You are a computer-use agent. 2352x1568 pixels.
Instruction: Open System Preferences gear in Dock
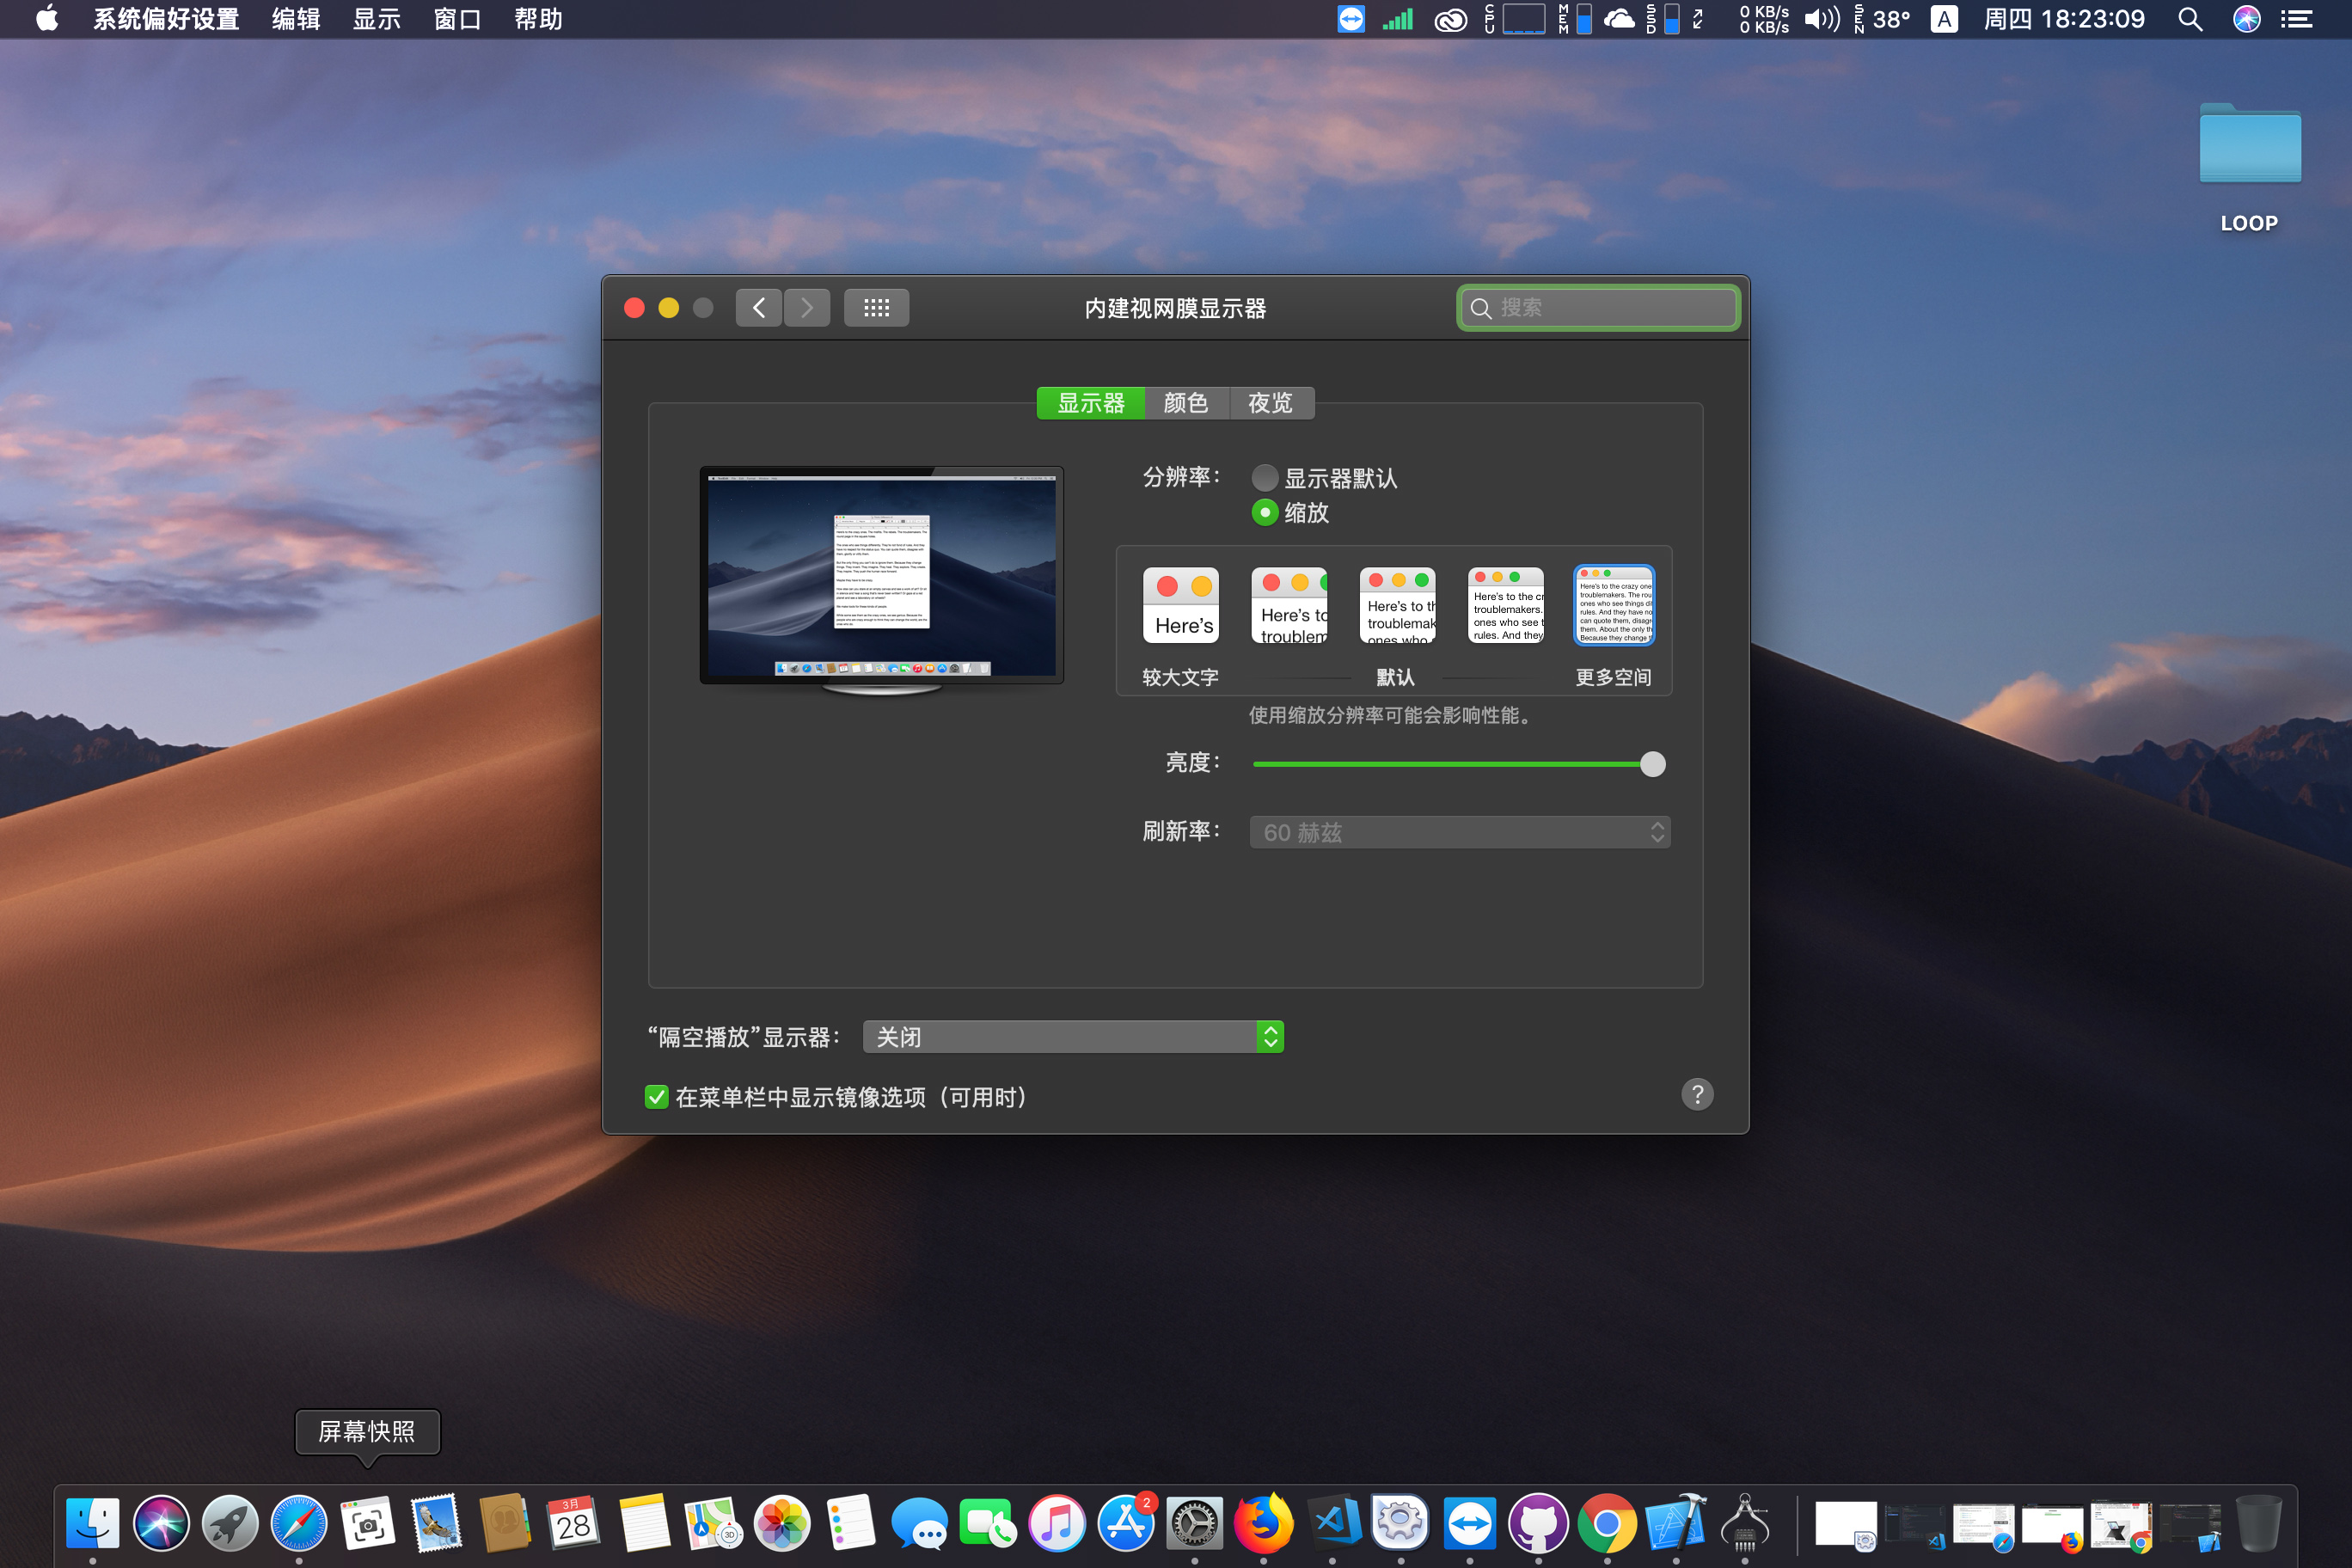click(1195, 1524)
